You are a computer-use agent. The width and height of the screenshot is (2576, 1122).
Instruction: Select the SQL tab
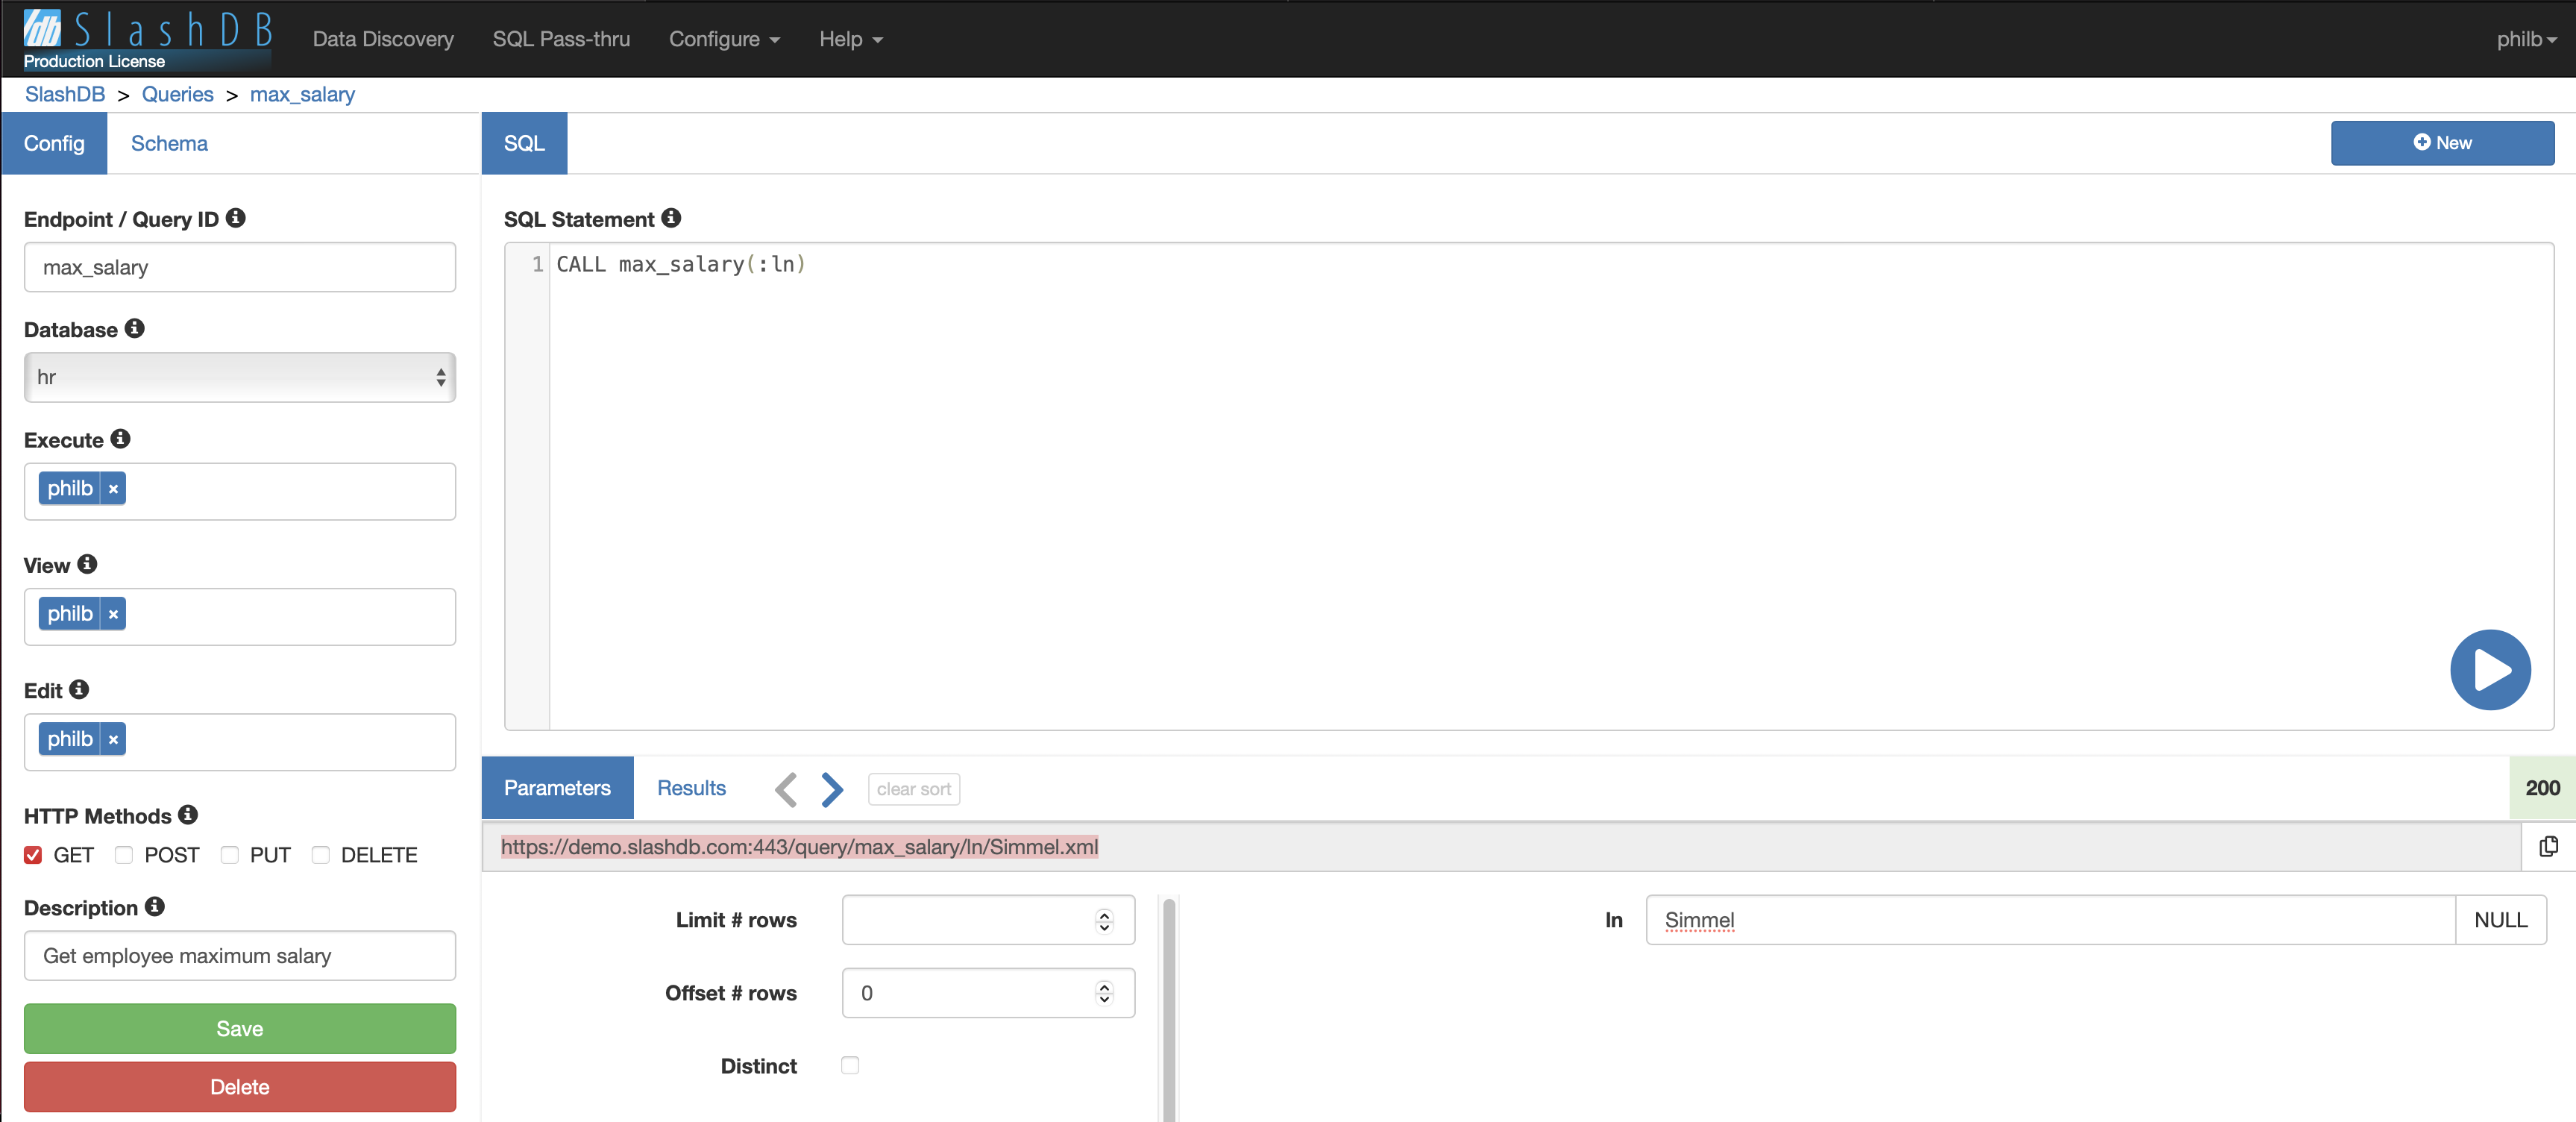pyautogui.click(x=524, y=143)
